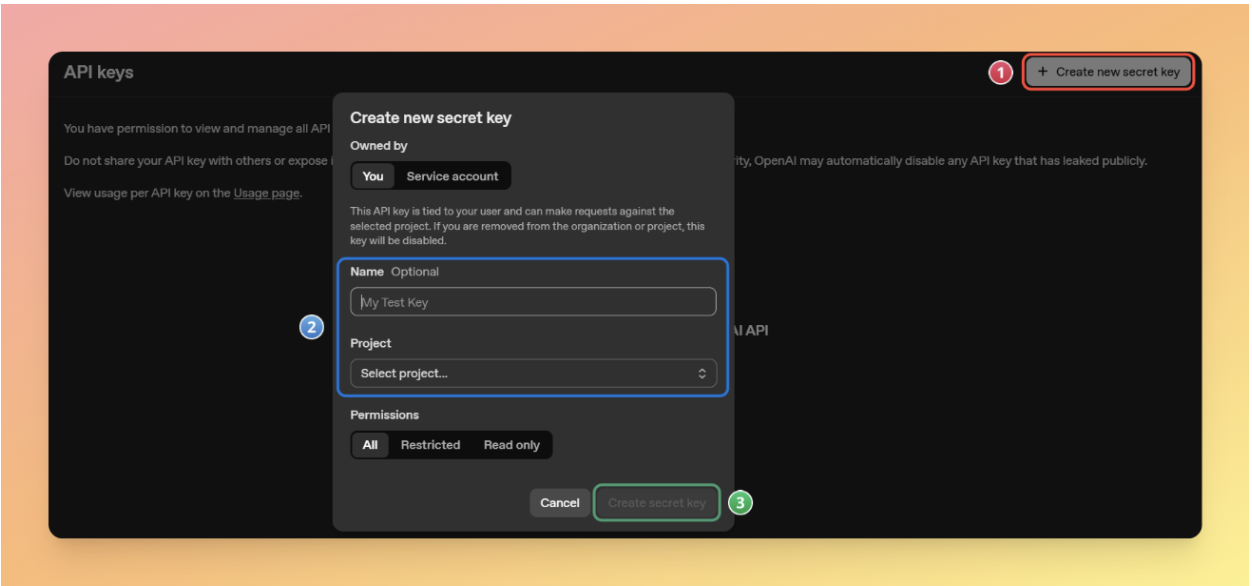
Task: Choose 'All' permissions level
Action: click(369, 445)
